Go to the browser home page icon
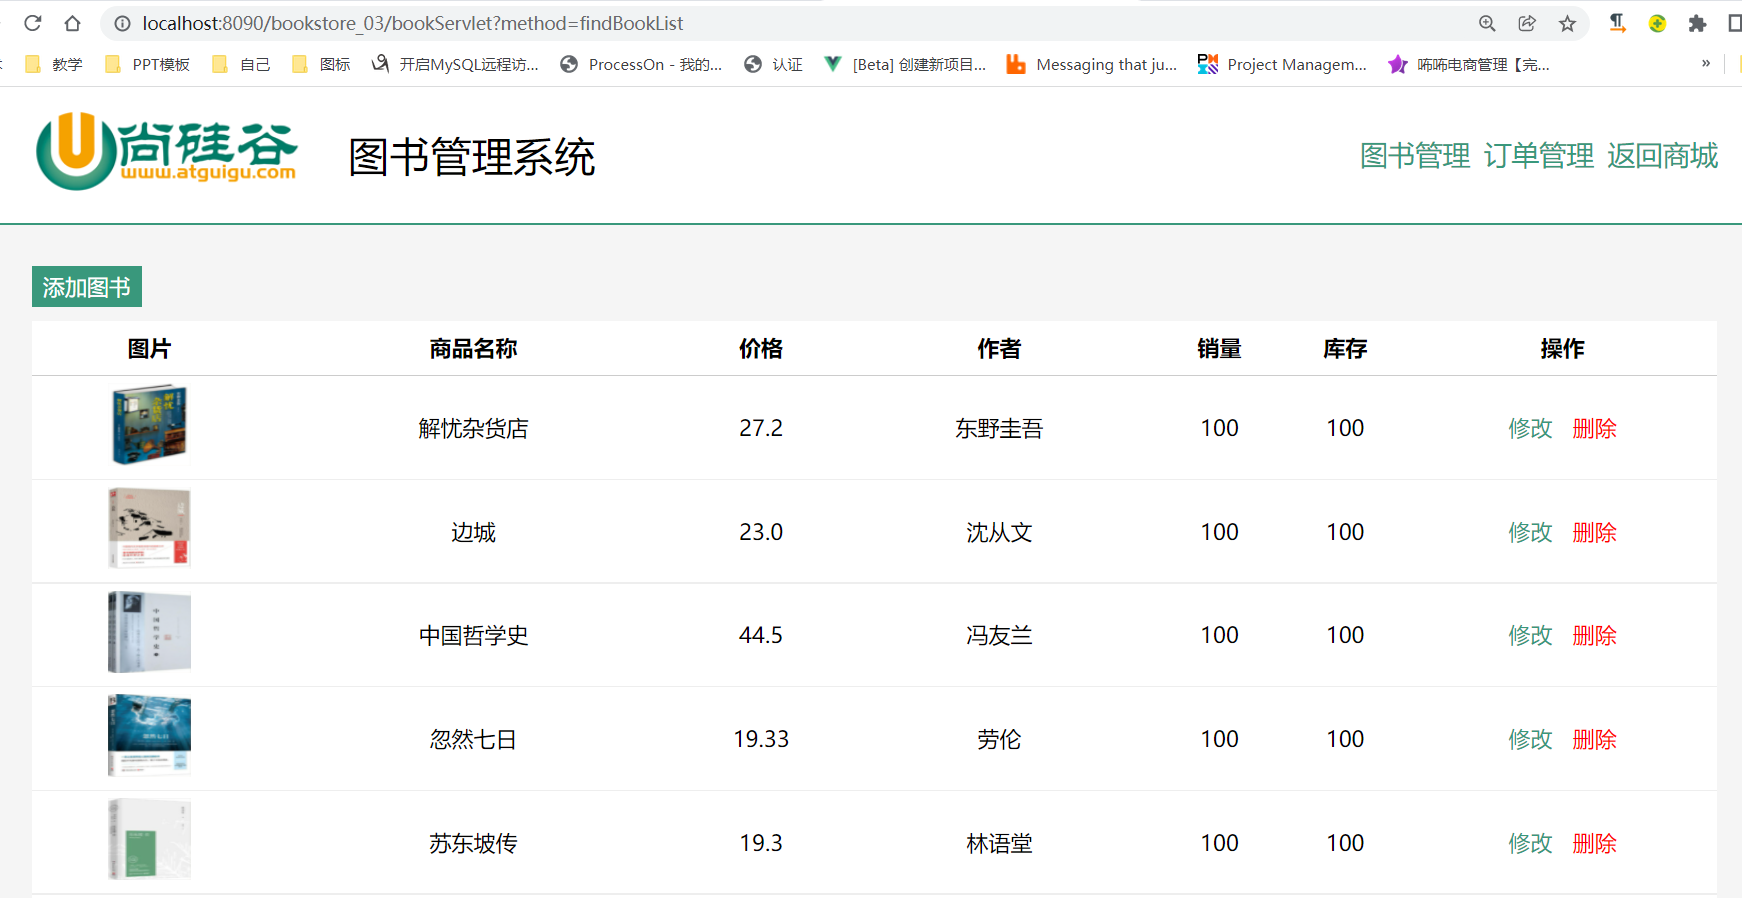Screen dimensions: 1742x898 [x=72, y=23]
